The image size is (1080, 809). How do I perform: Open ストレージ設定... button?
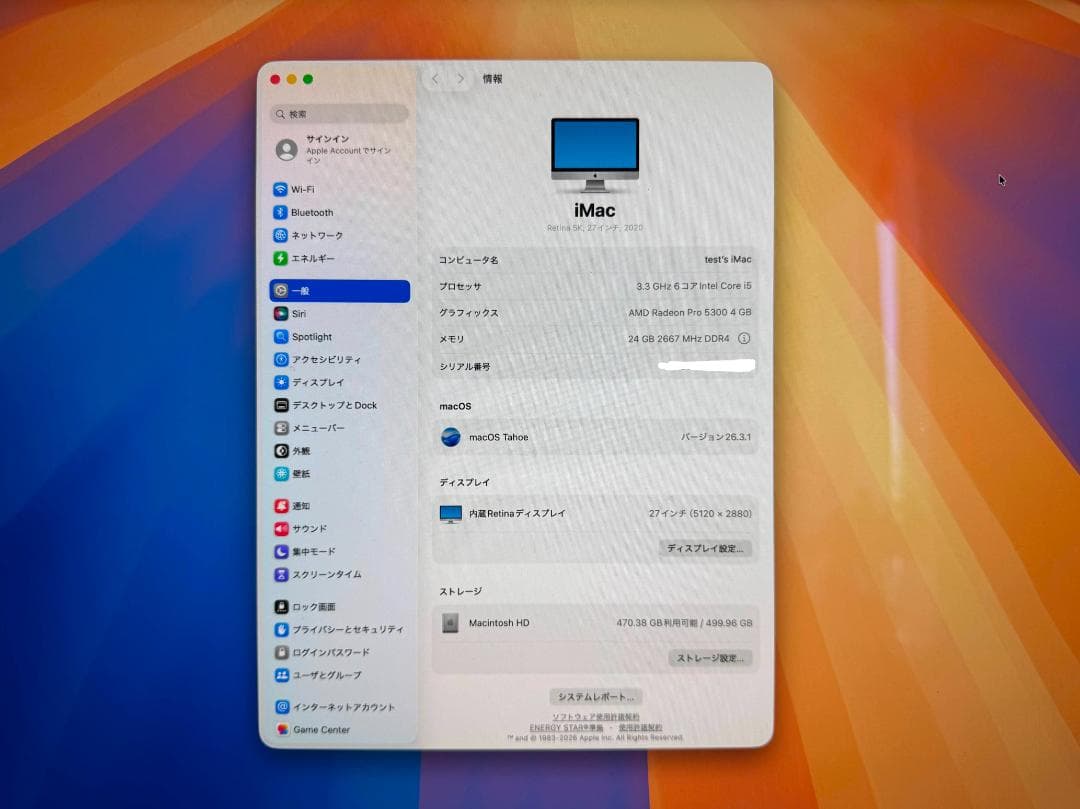point(710,658)
